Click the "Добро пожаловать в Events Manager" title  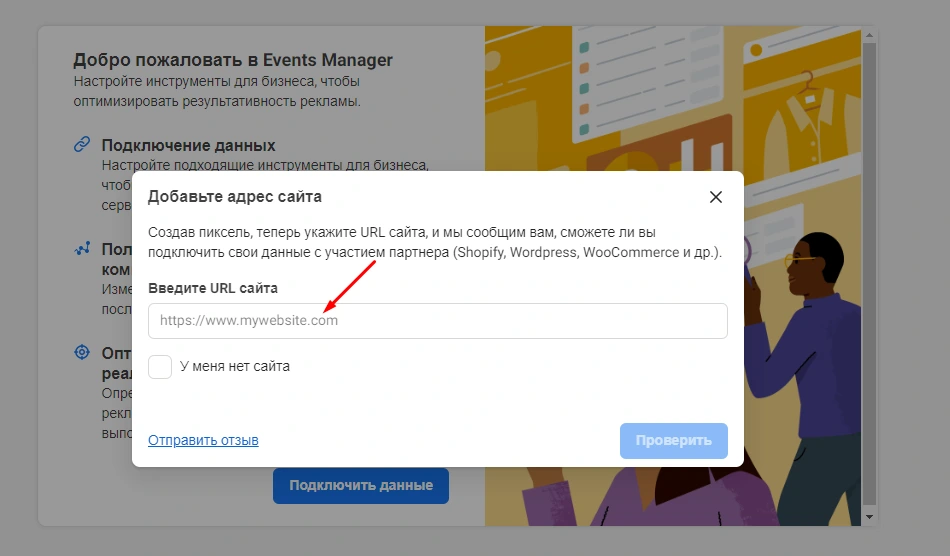coord(233,60)
